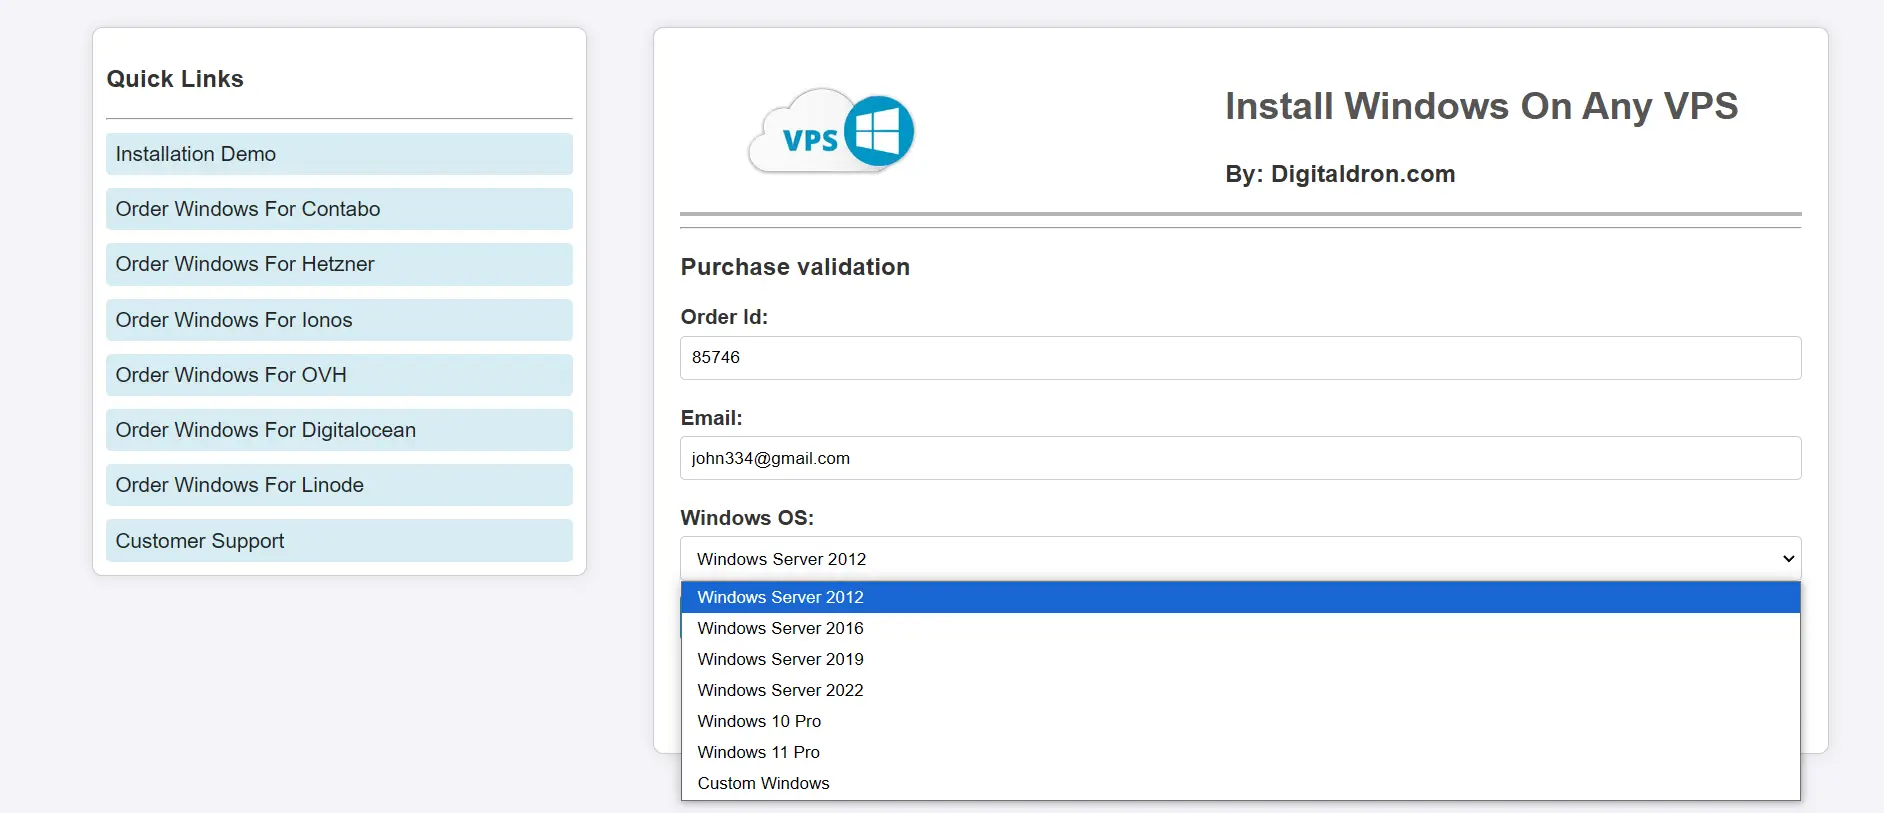Choose Windows Server 2022 option
The width and height of the screenshot is (1884, 813).
pyautogui.click(x=1240, y=690)
